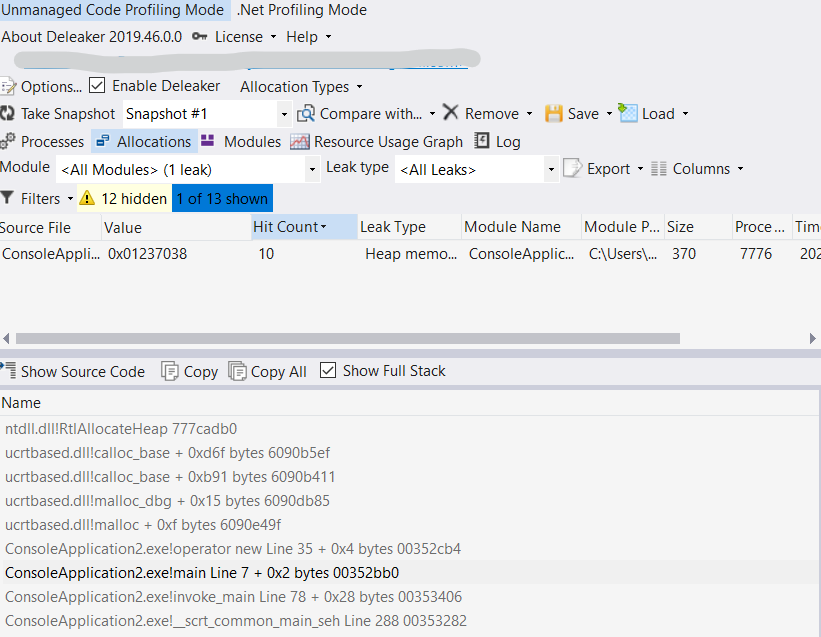Toggle the Enable Deleaker checkbox
The image size is (821, 637).
[97, 86]
